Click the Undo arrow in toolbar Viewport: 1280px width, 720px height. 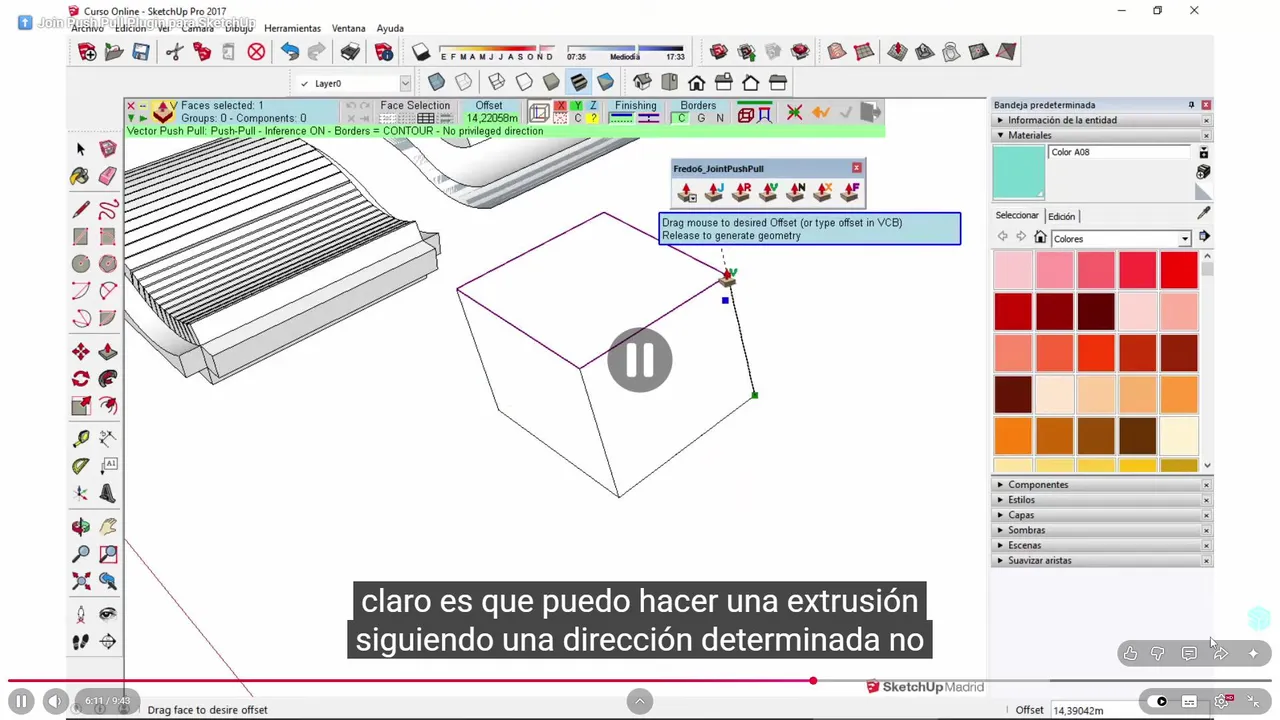point(289,52)
